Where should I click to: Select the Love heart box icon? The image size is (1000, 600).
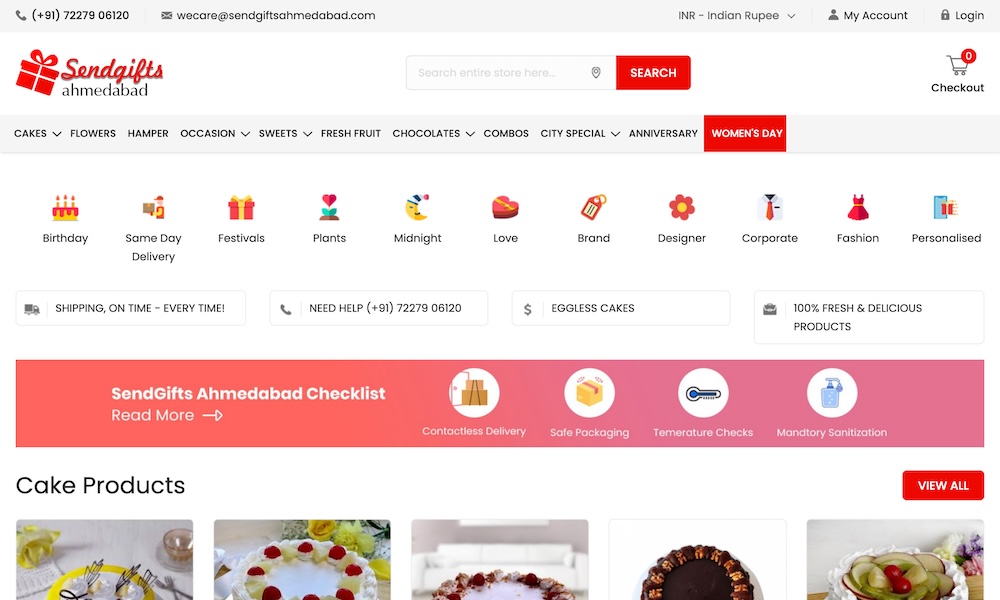coord(505,208)
